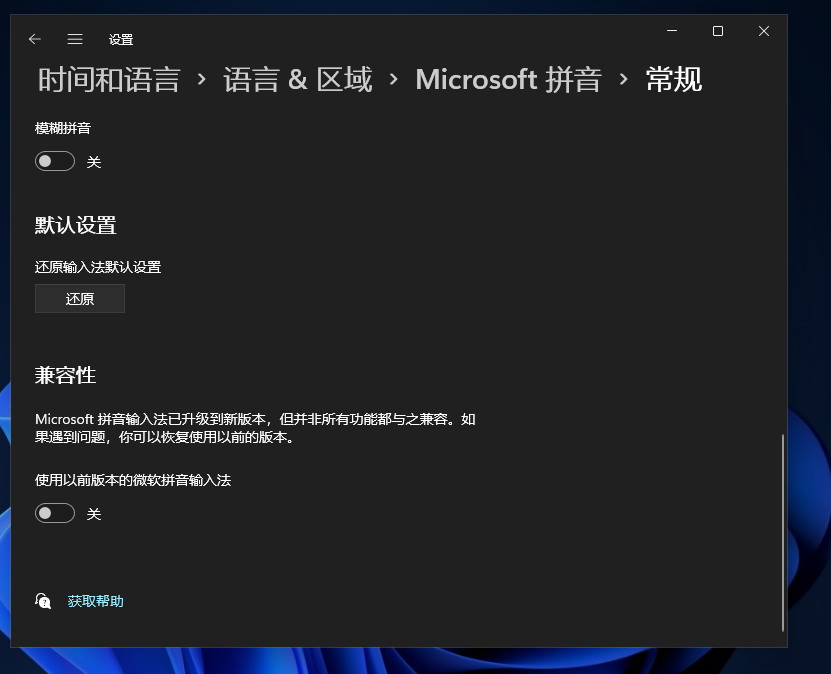Toggle the 模糊拼音 switch on
The image size is (831, 674).
(54, 160)
